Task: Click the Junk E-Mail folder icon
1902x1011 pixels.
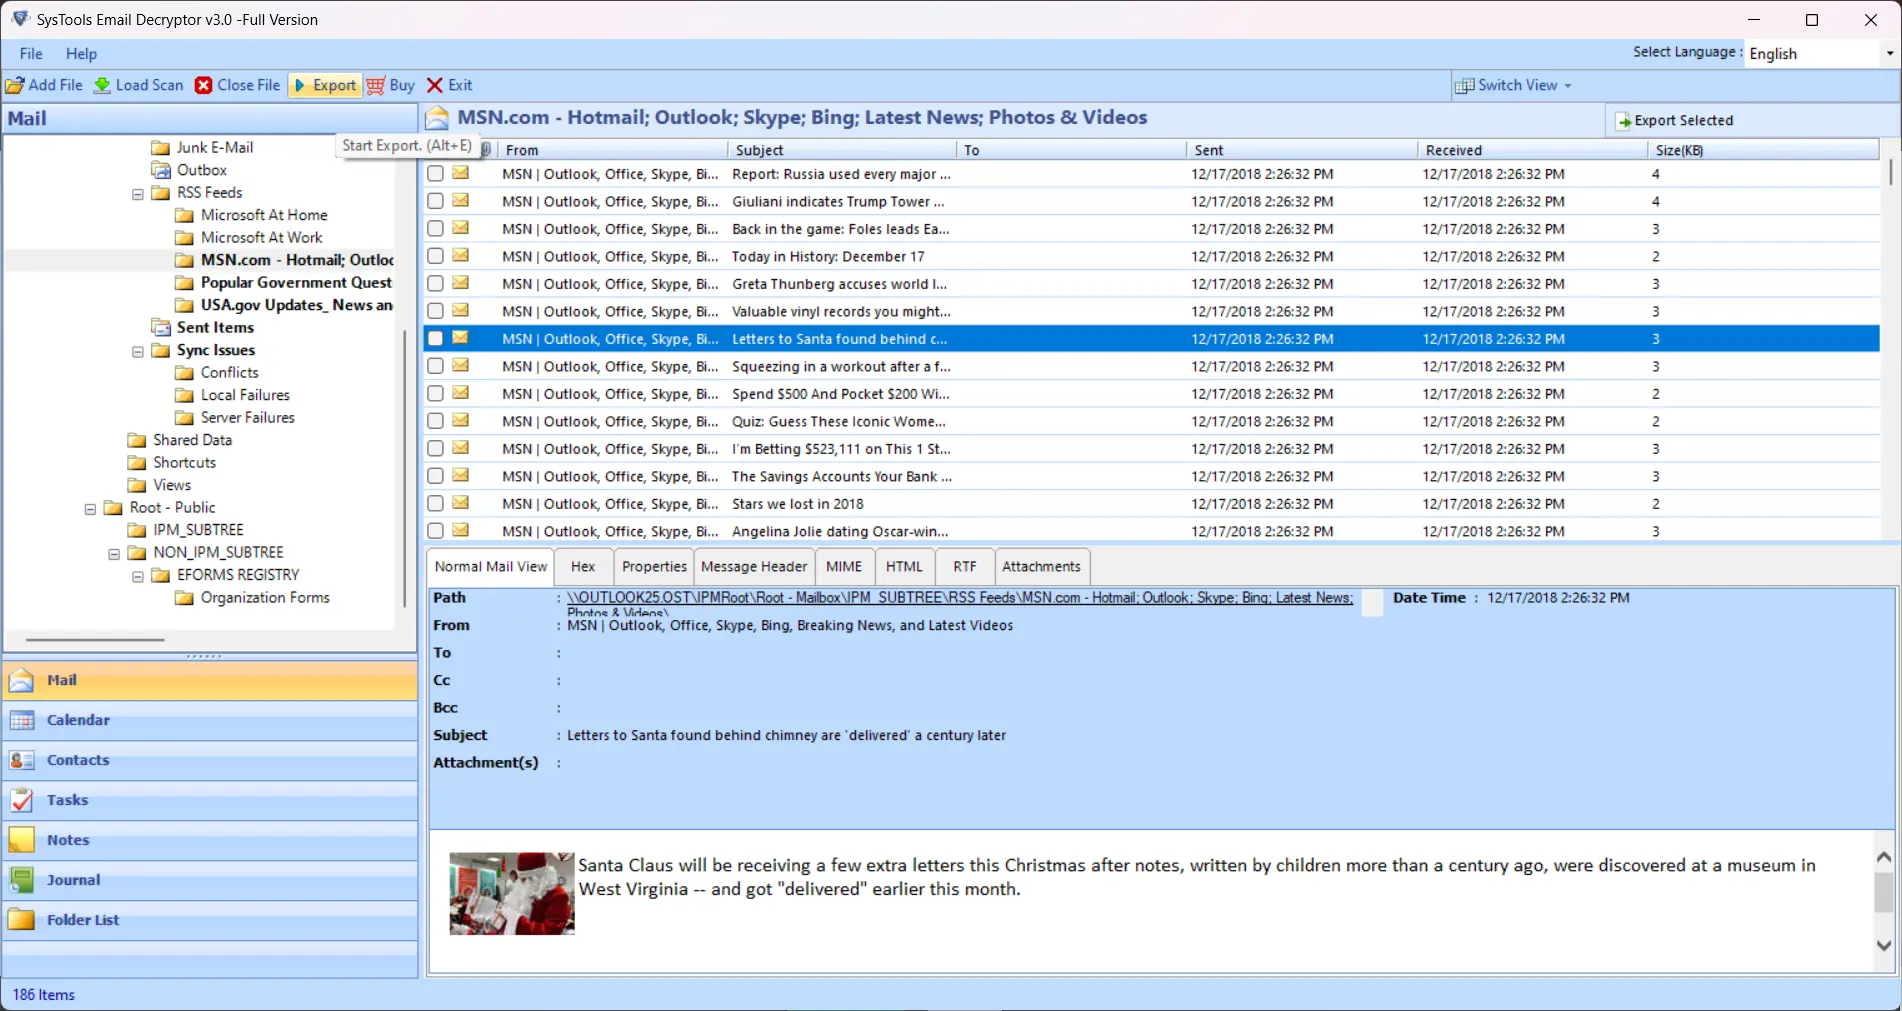Action: coord(160,148)
